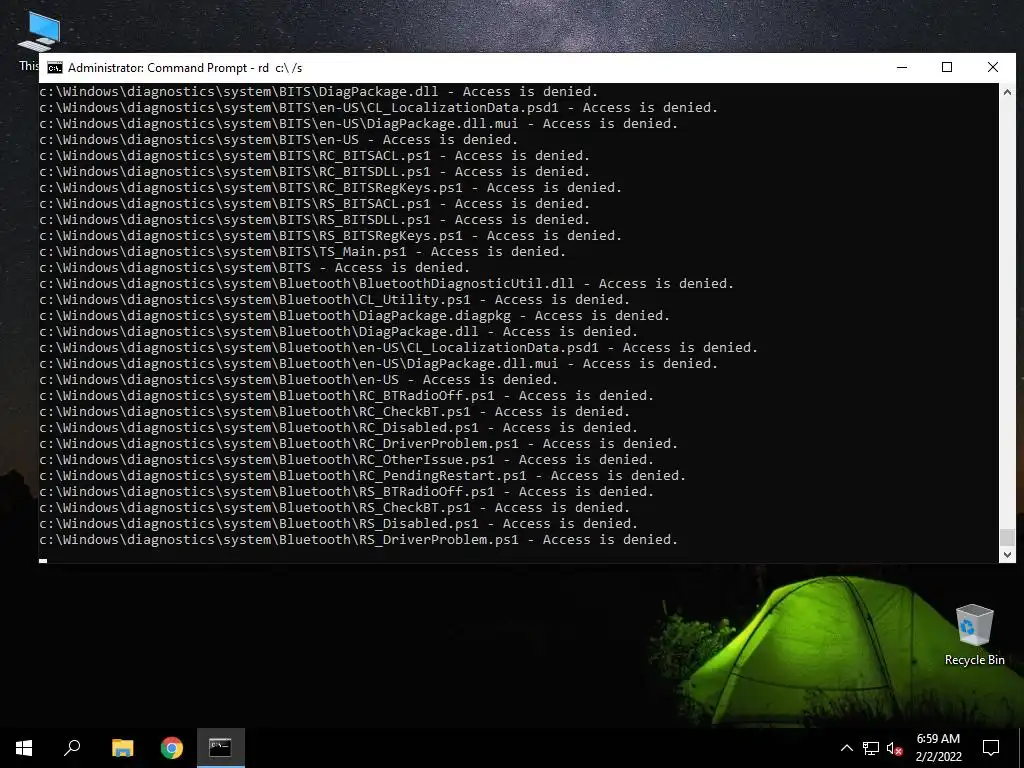1024x768 pixels.
Task: Open File Explorer from taskbar
Action: [x=122, y=748]
